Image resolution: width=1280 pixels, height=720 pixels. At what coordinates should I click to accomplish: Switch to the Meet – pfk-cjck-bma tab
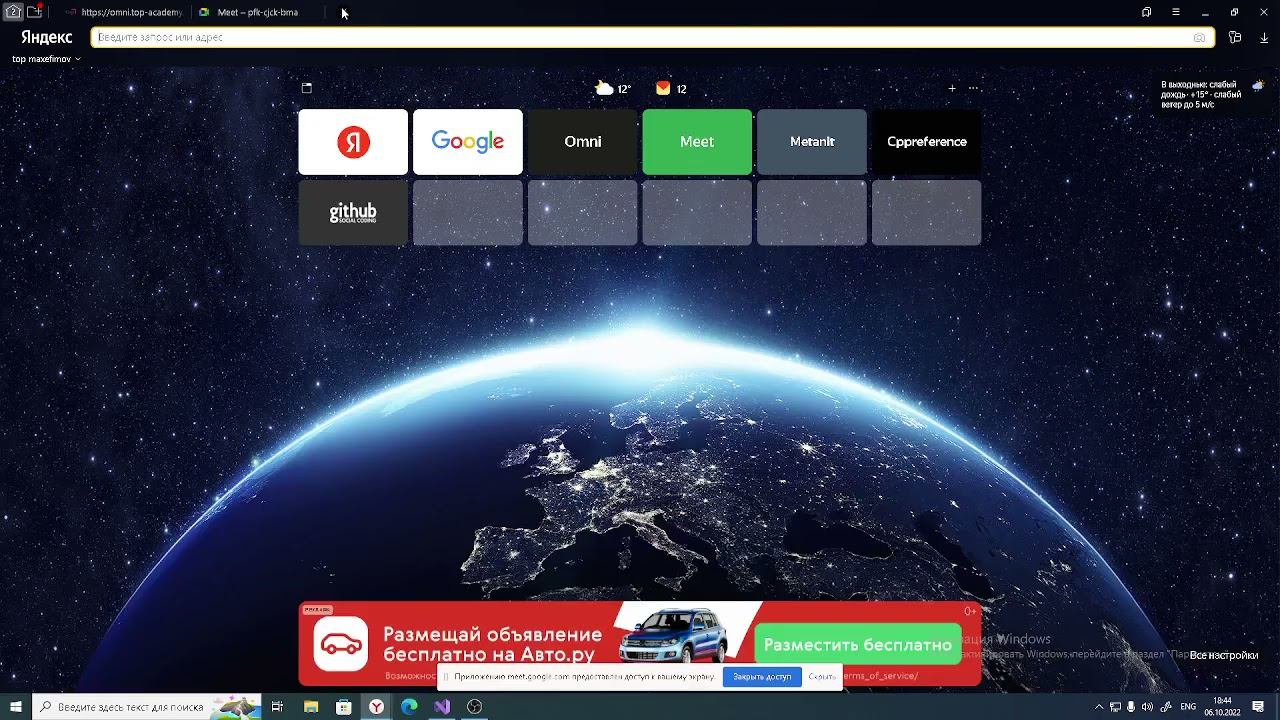256,12
